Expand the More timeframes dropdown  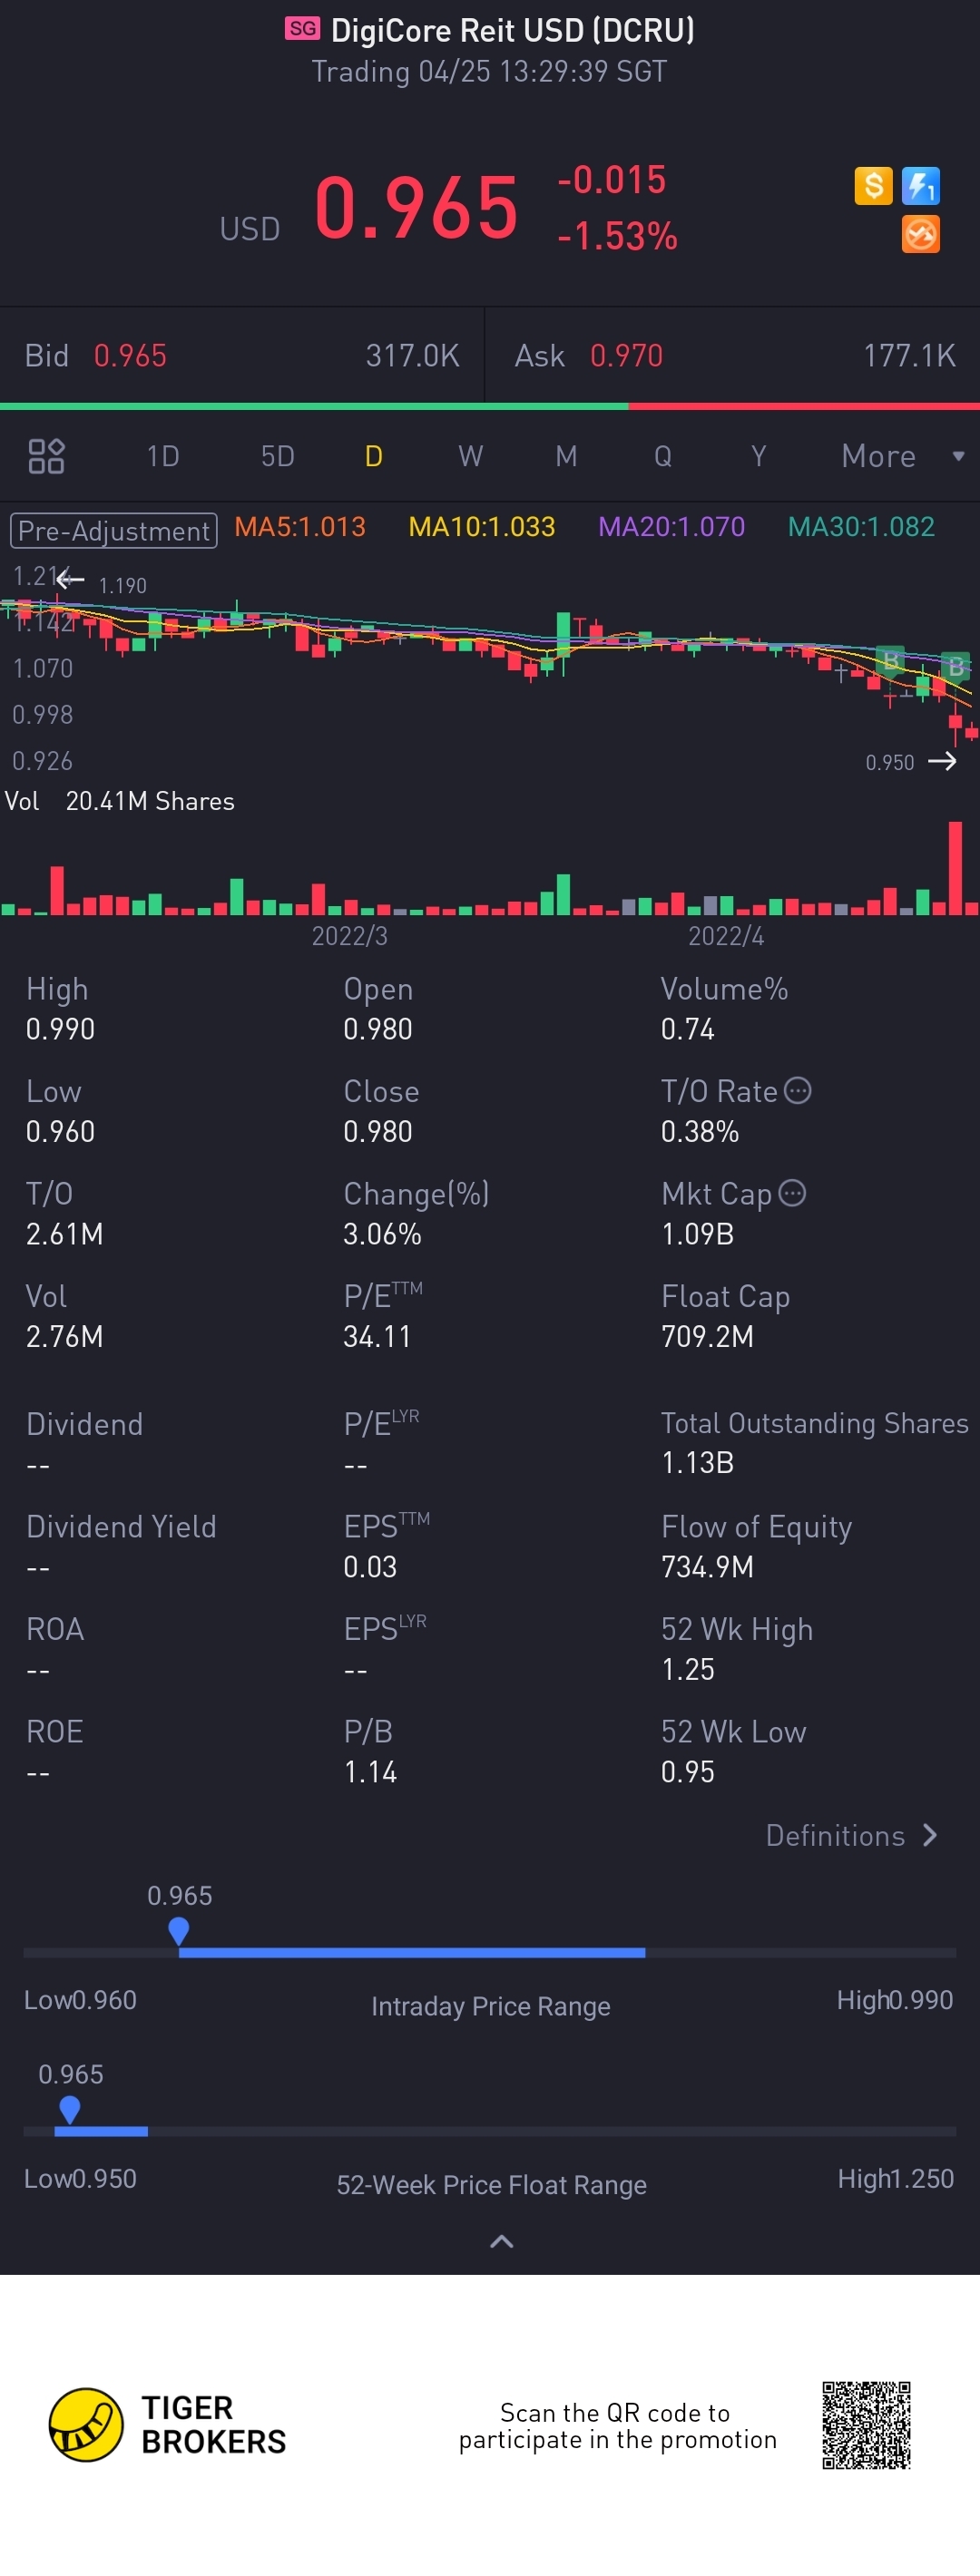(x=902, y=457)
